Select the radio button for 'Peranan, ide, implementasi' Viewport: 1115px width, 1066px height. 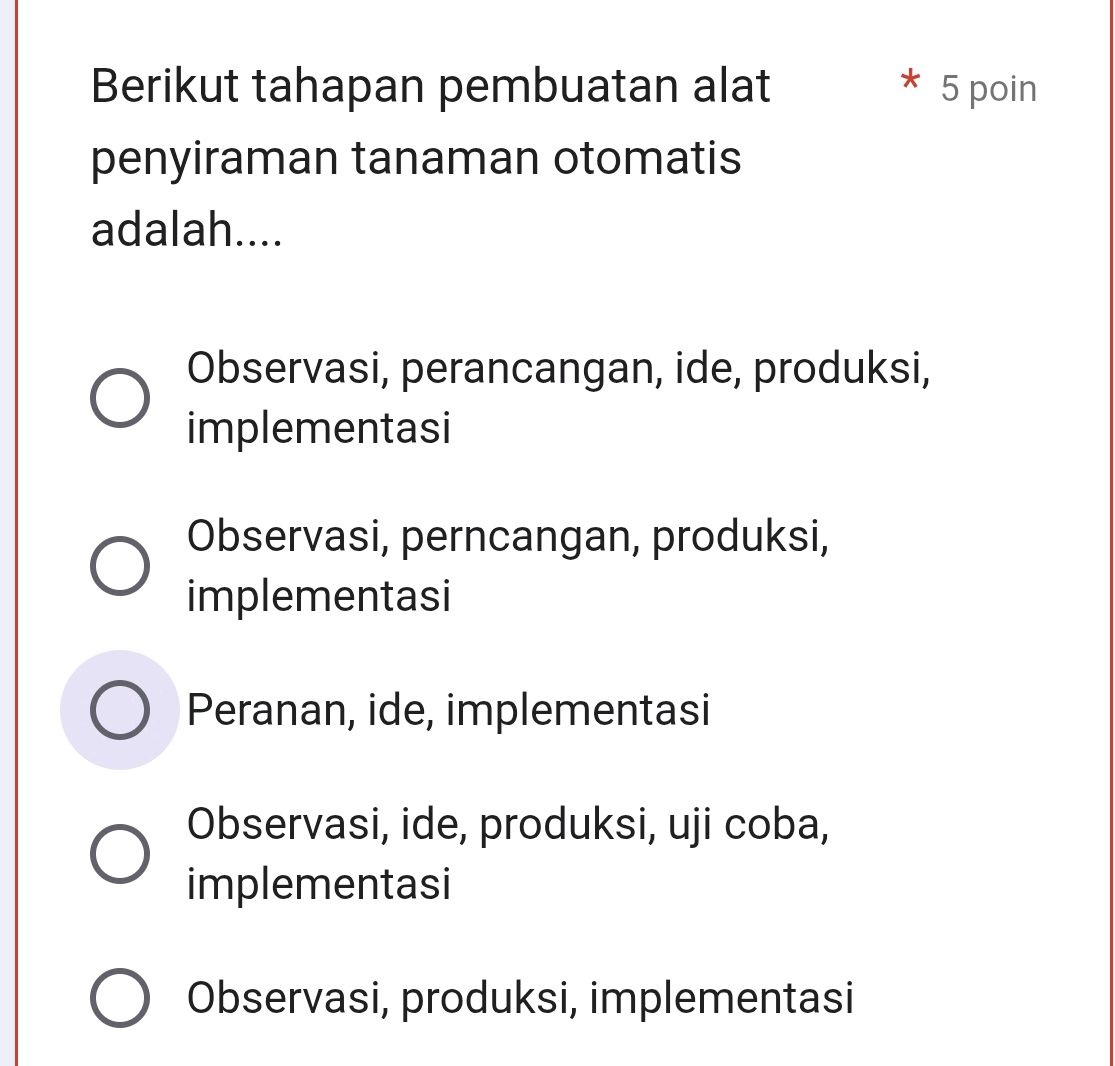(122, 709)
